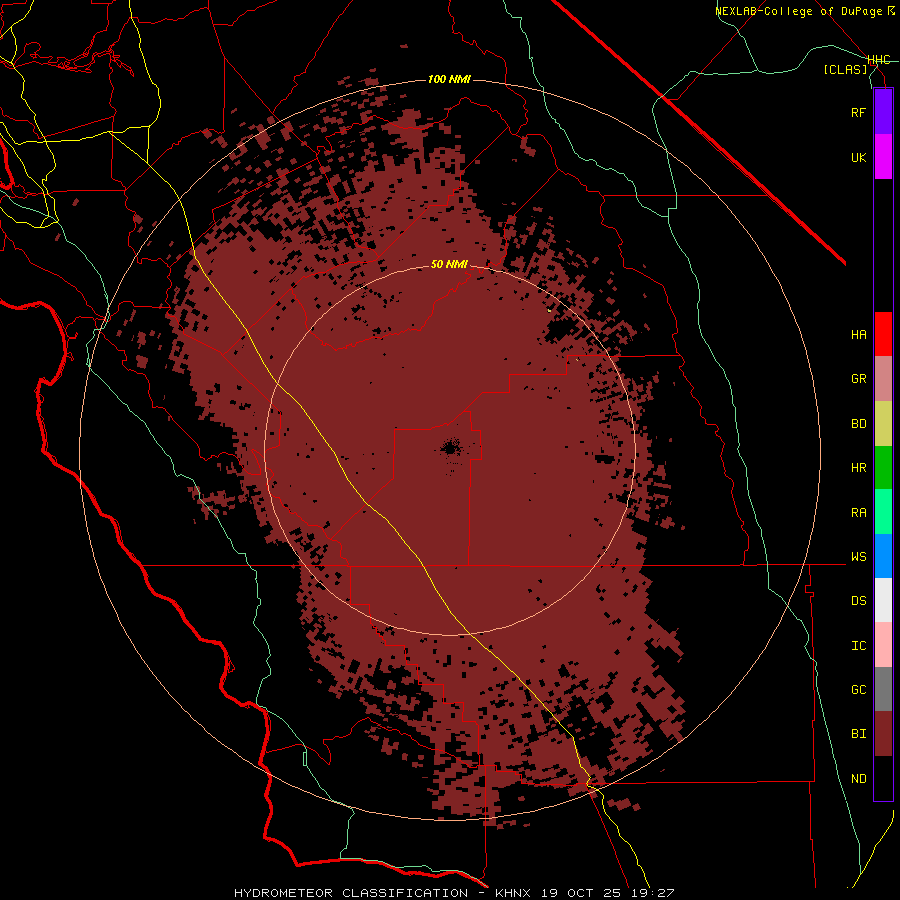Click the HA red legend swatch

click(883, 334)
